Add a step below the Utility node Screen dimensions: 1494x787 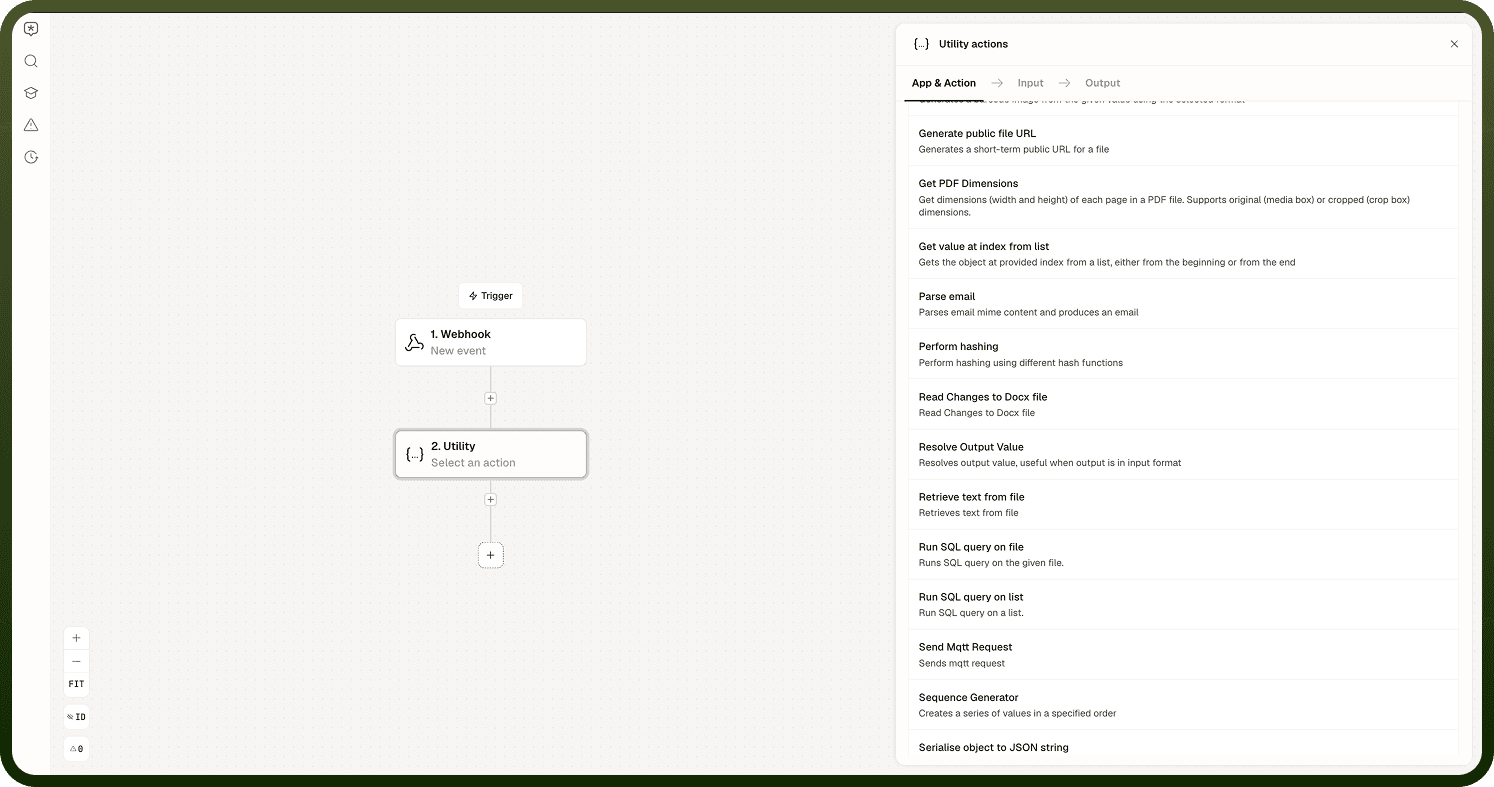[490, 499]
